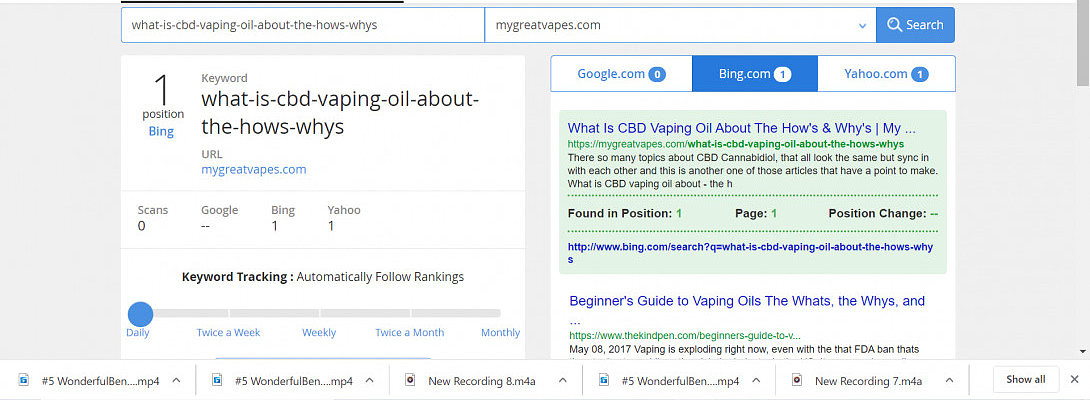This screenshot has width=1090, height=400.
Task: Open 'What Is CBD Vaping Oil' result title
Action: pyautogui.click(x=741, y=128)
